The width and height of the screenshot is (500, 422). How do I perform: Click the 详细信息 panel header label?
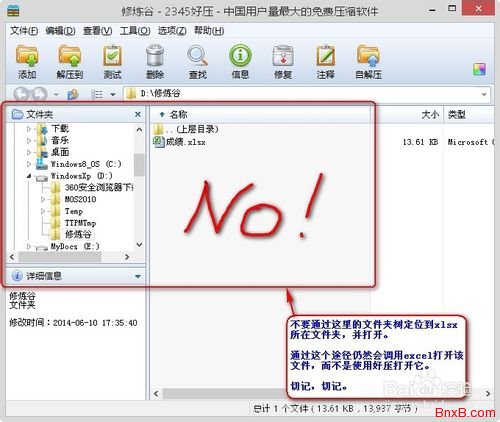pos(44,276)
